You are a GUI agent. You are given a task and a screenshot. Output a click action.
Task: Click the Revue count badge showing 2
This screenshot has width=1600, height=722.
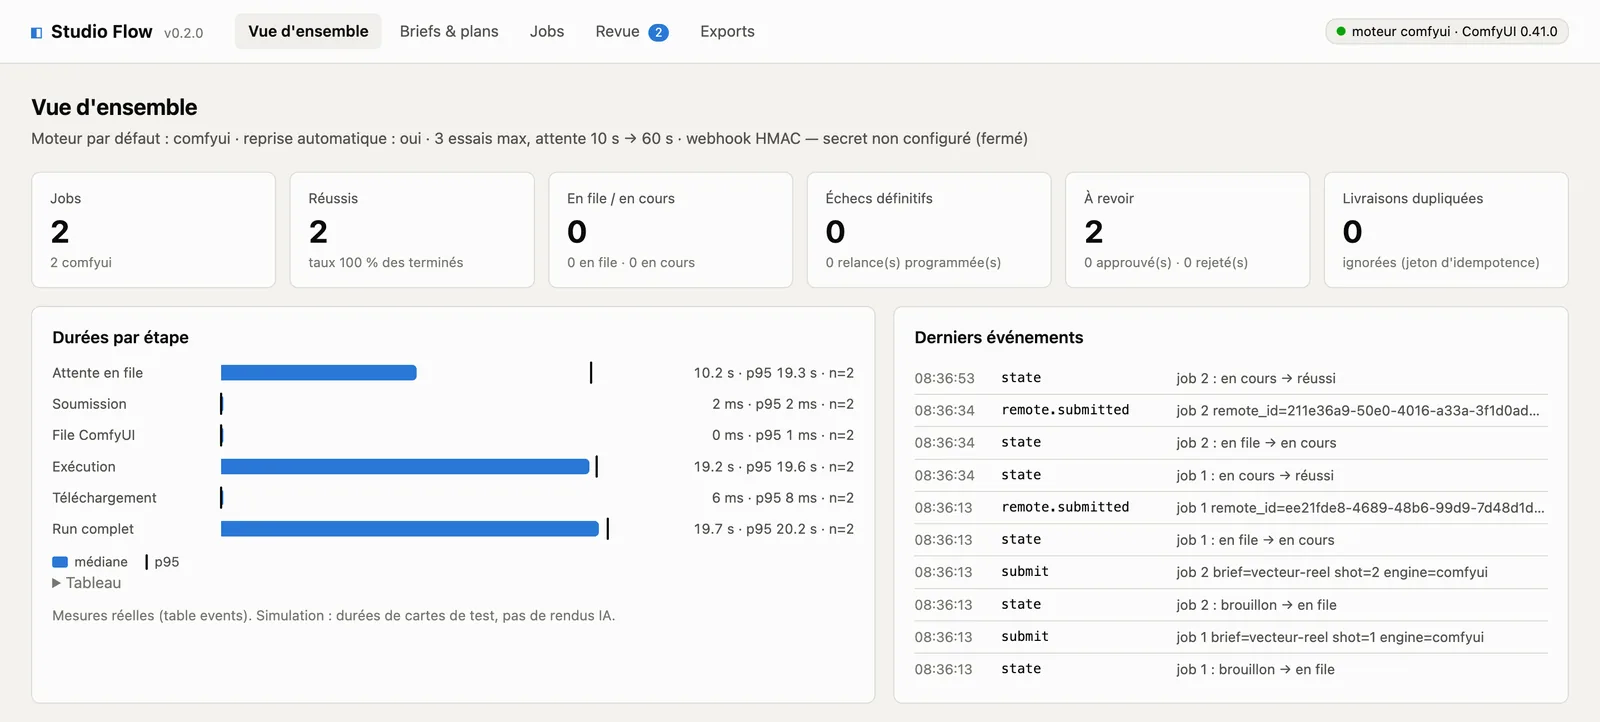[x=658, y=33]
